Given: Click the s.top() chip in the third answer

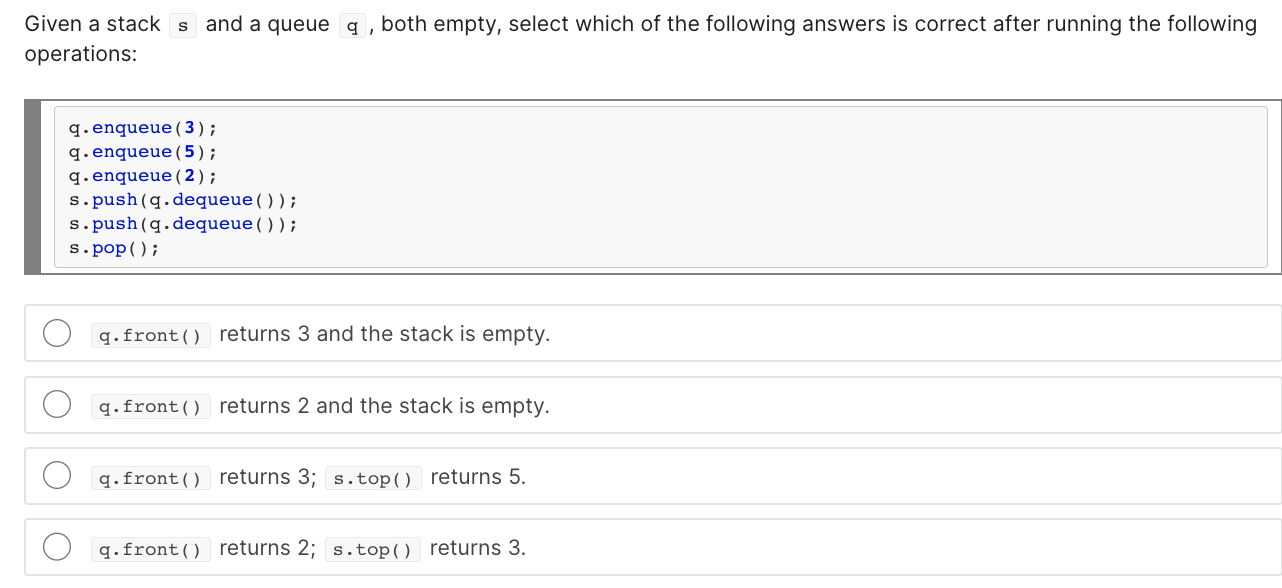Looking at the screenshot, I should tap(373, 478).
